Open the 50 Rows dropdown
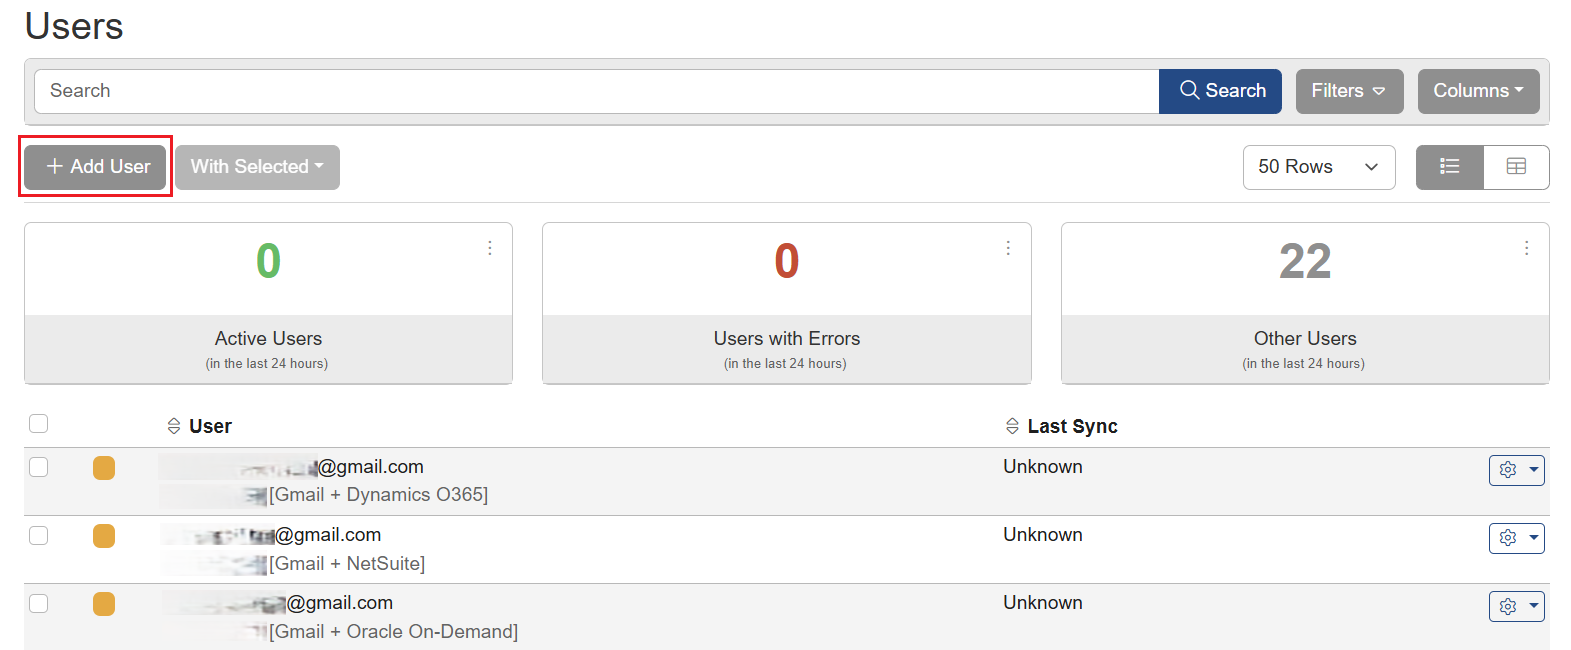The height and width of the screenshot is (650, 1571). click(1319, 167)
